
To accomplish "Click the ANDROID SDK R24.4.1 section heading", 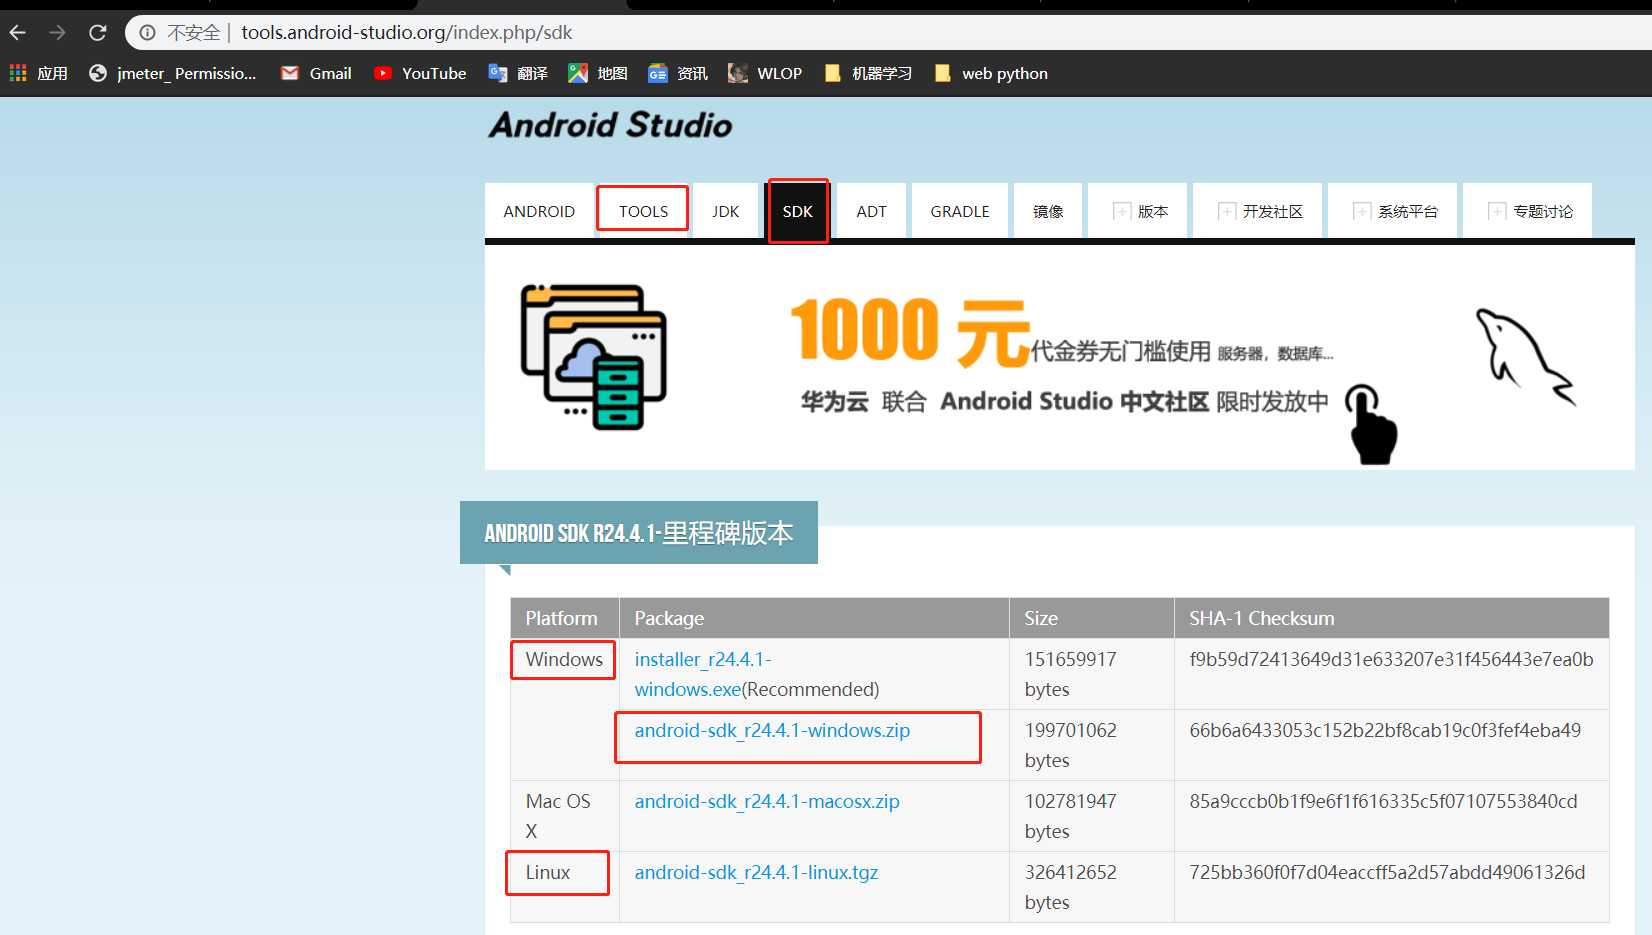I will 639,533.
